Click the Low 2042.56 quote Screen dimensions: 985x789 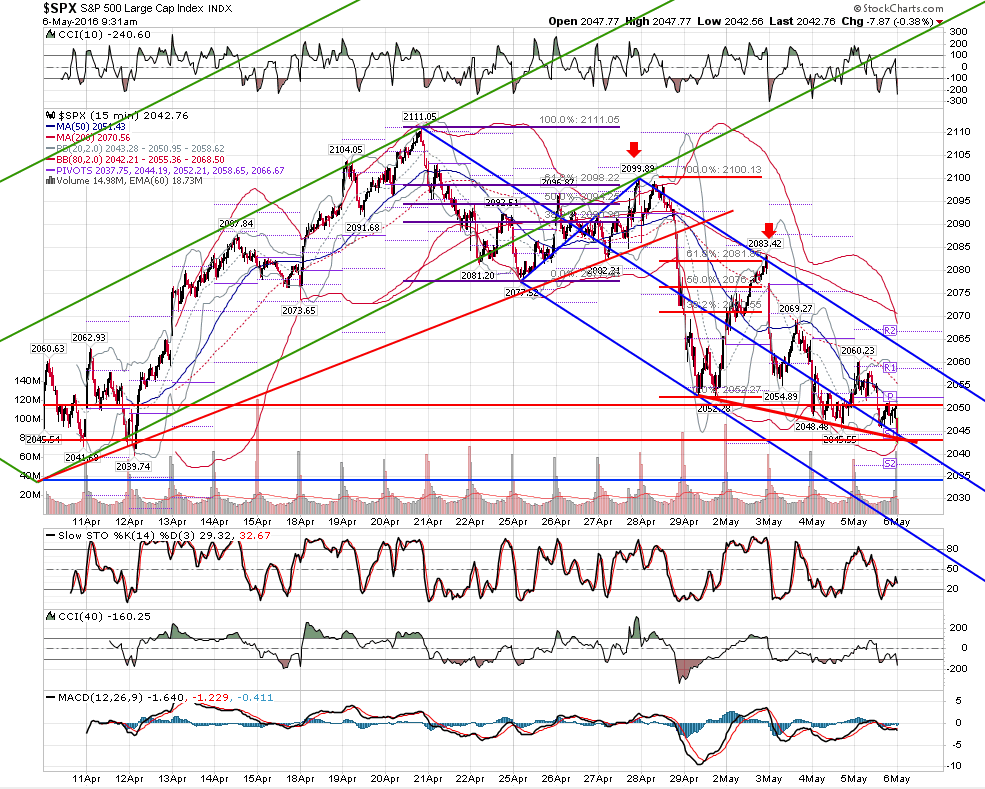[731, 21]
